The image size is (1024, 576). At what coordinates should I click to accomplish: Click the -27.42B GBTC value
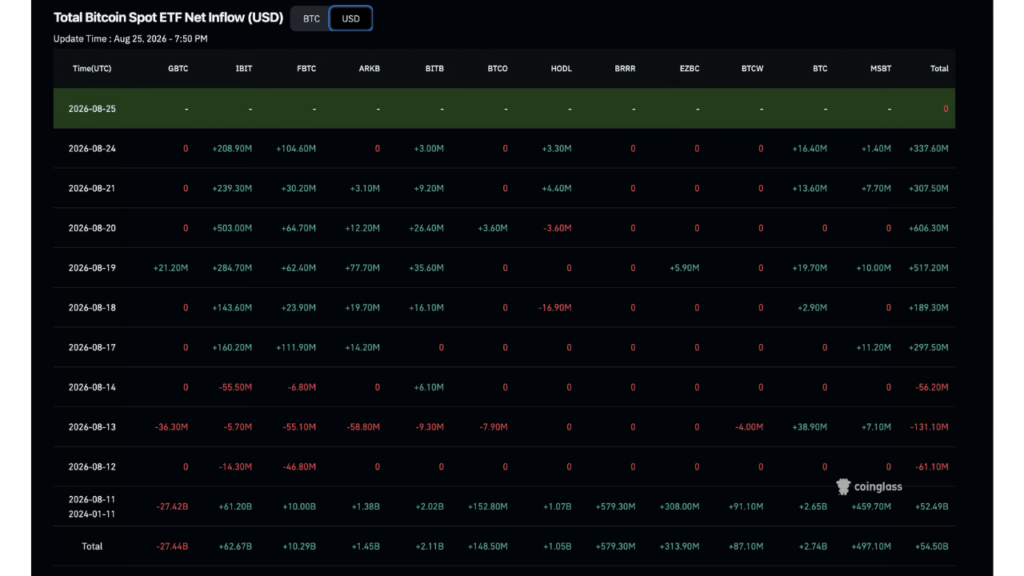(x=172, y=507)
